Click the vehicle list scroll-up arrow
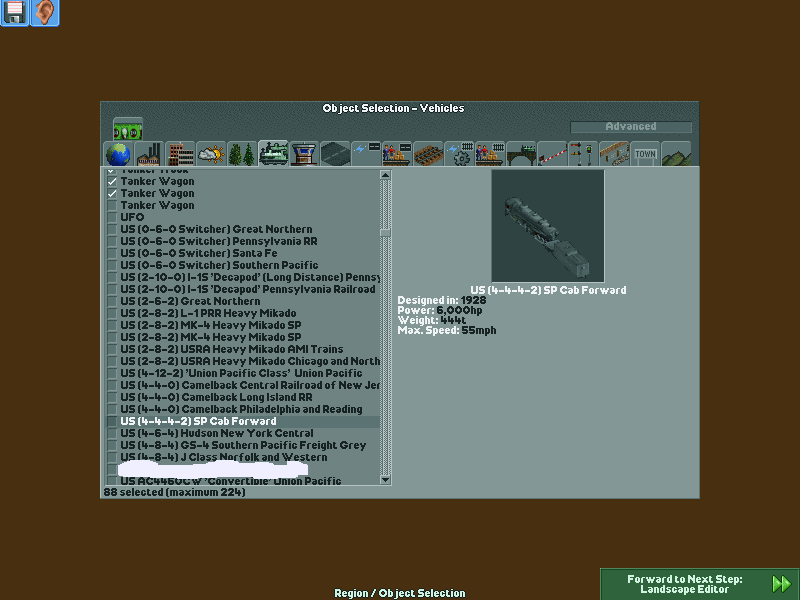Screen dimensions: 800x600 coord(385,175)
